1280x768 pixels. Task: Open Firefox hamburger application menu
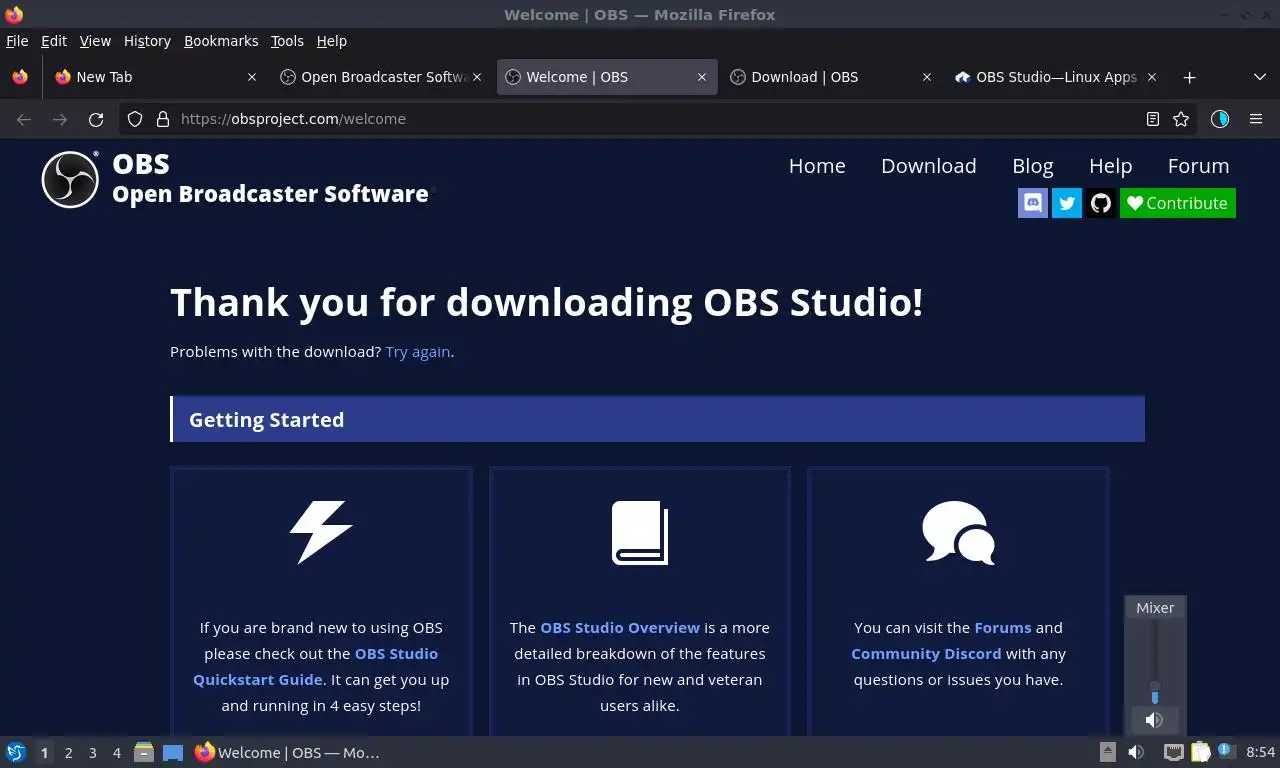(1256, 119)
